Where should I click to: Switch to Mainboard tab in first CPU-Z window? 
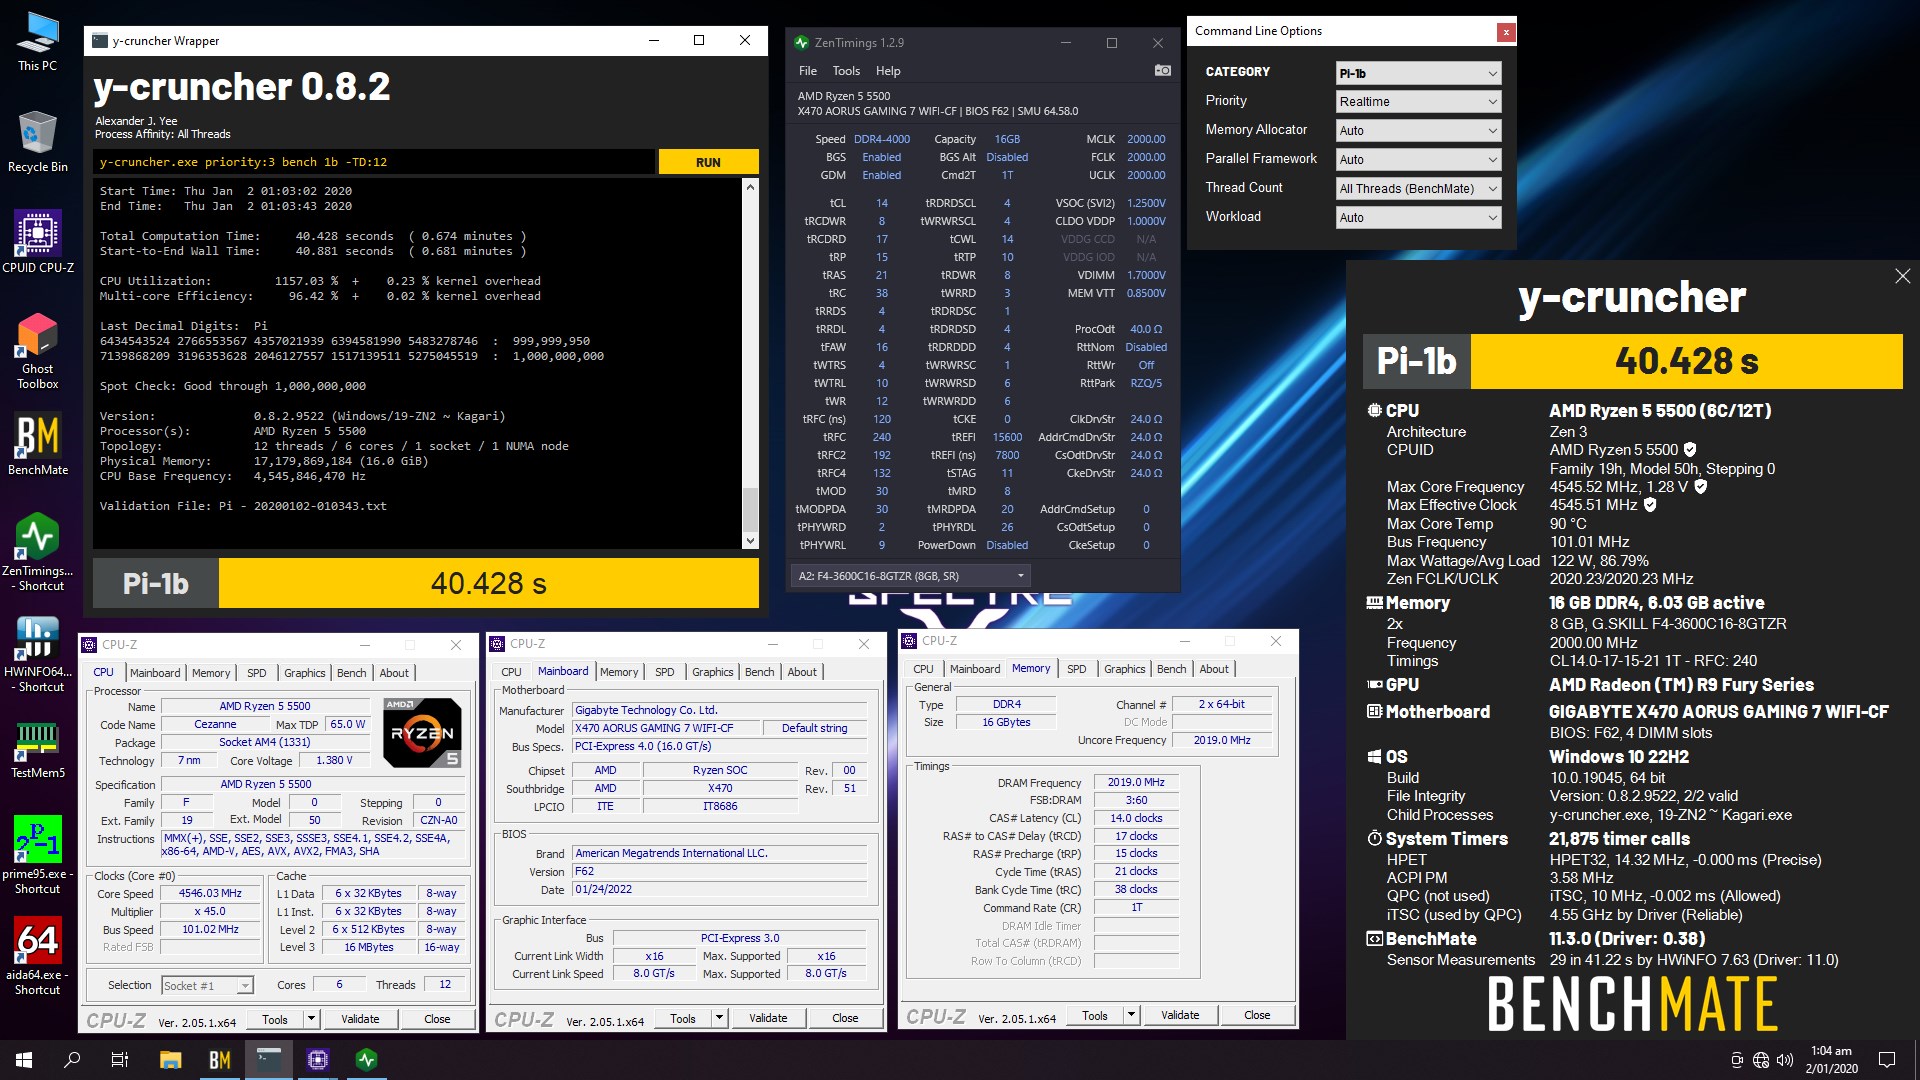[x=155, y=673]
